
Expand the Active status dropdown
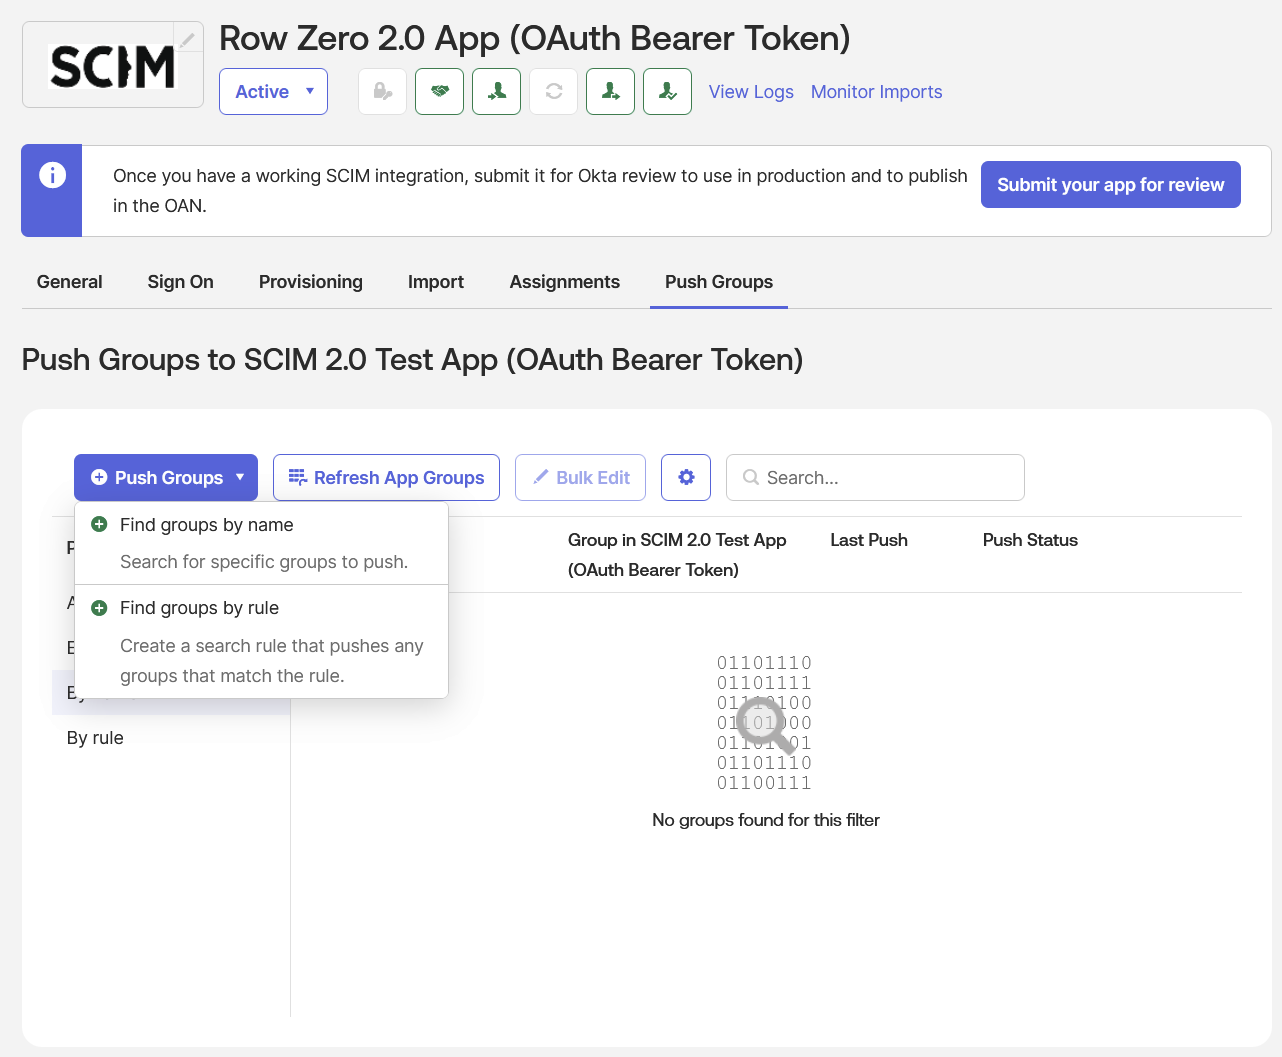(272, 91)
